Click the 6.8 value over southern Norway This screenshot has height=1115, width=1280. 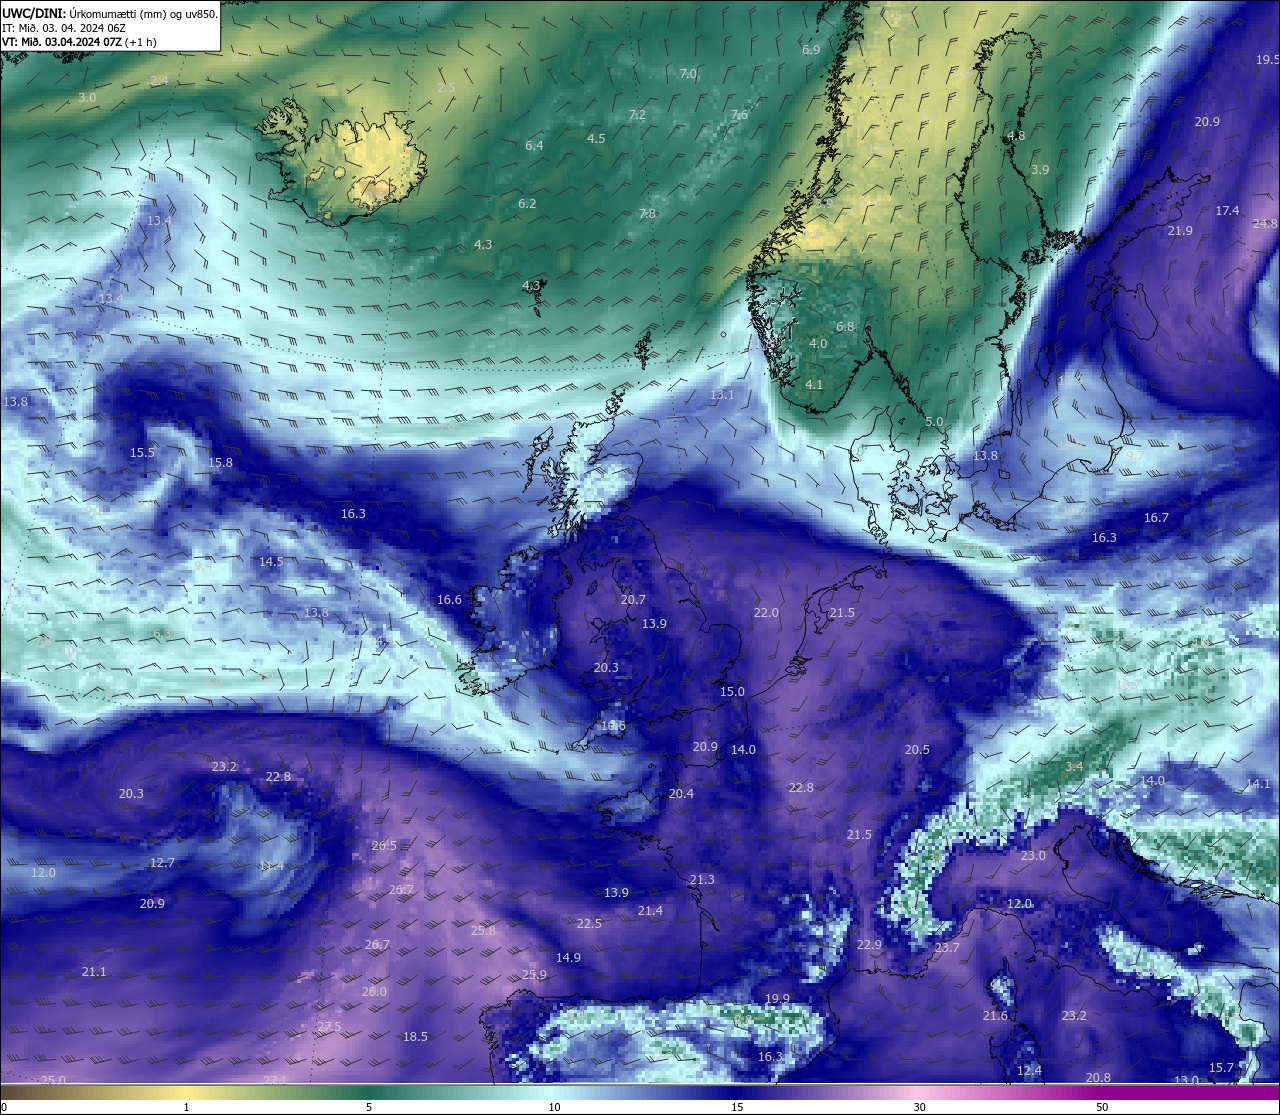point(845,327)
